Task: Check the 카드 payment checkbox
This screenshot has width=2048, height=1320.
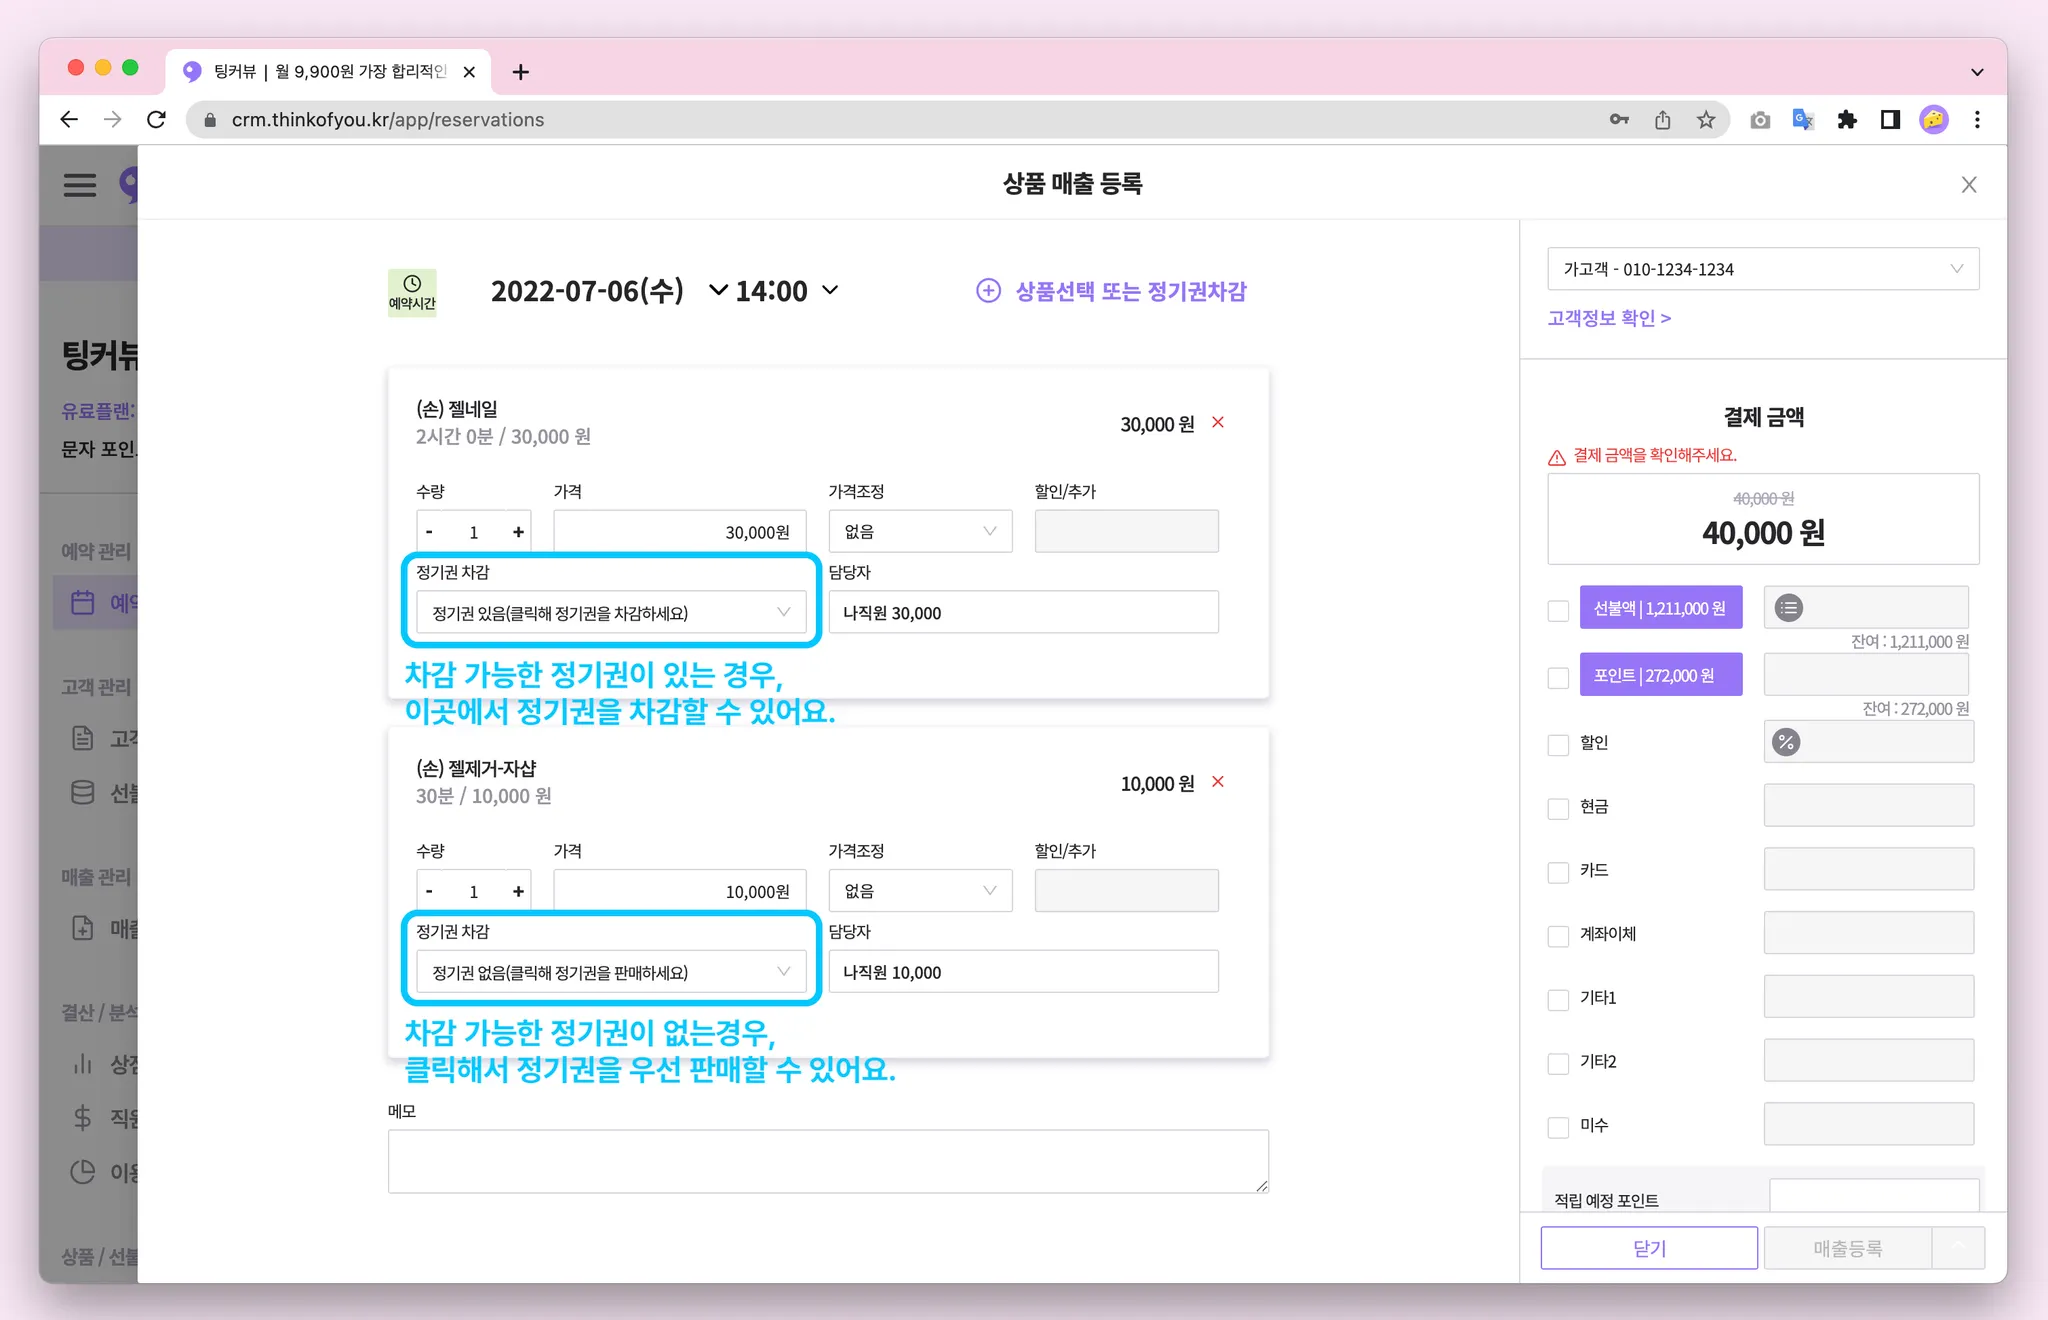Action: point(1558,872)
